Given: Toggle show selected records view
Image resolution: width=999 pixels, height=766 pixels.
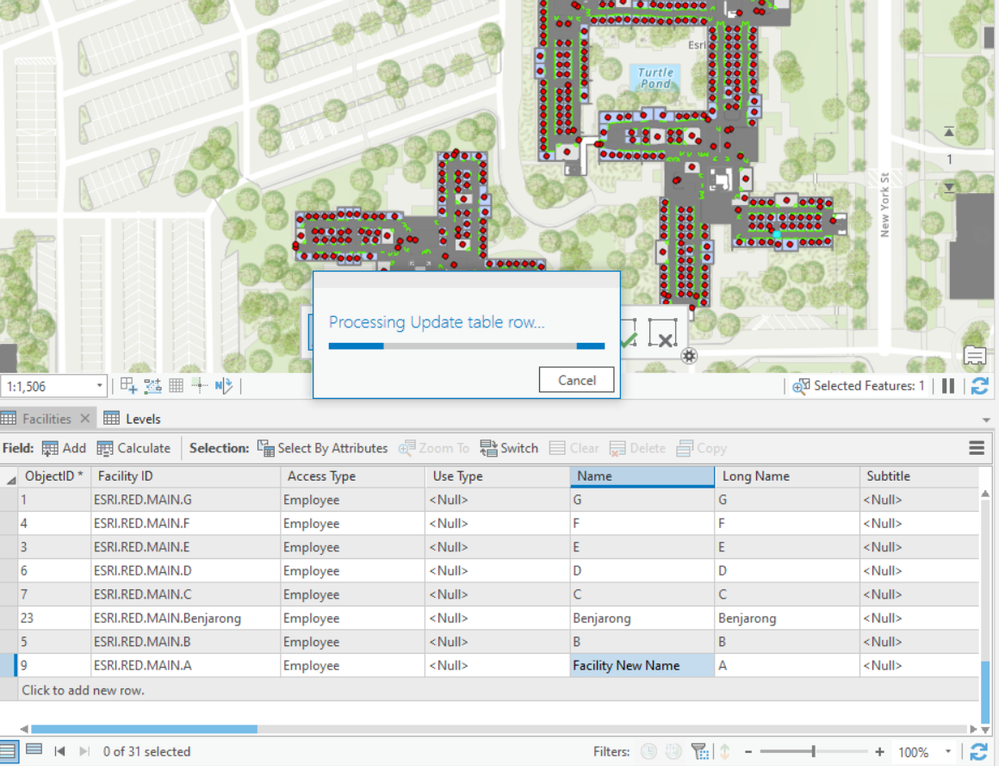Looking at the screenshot, I should [x=33, y=751].
